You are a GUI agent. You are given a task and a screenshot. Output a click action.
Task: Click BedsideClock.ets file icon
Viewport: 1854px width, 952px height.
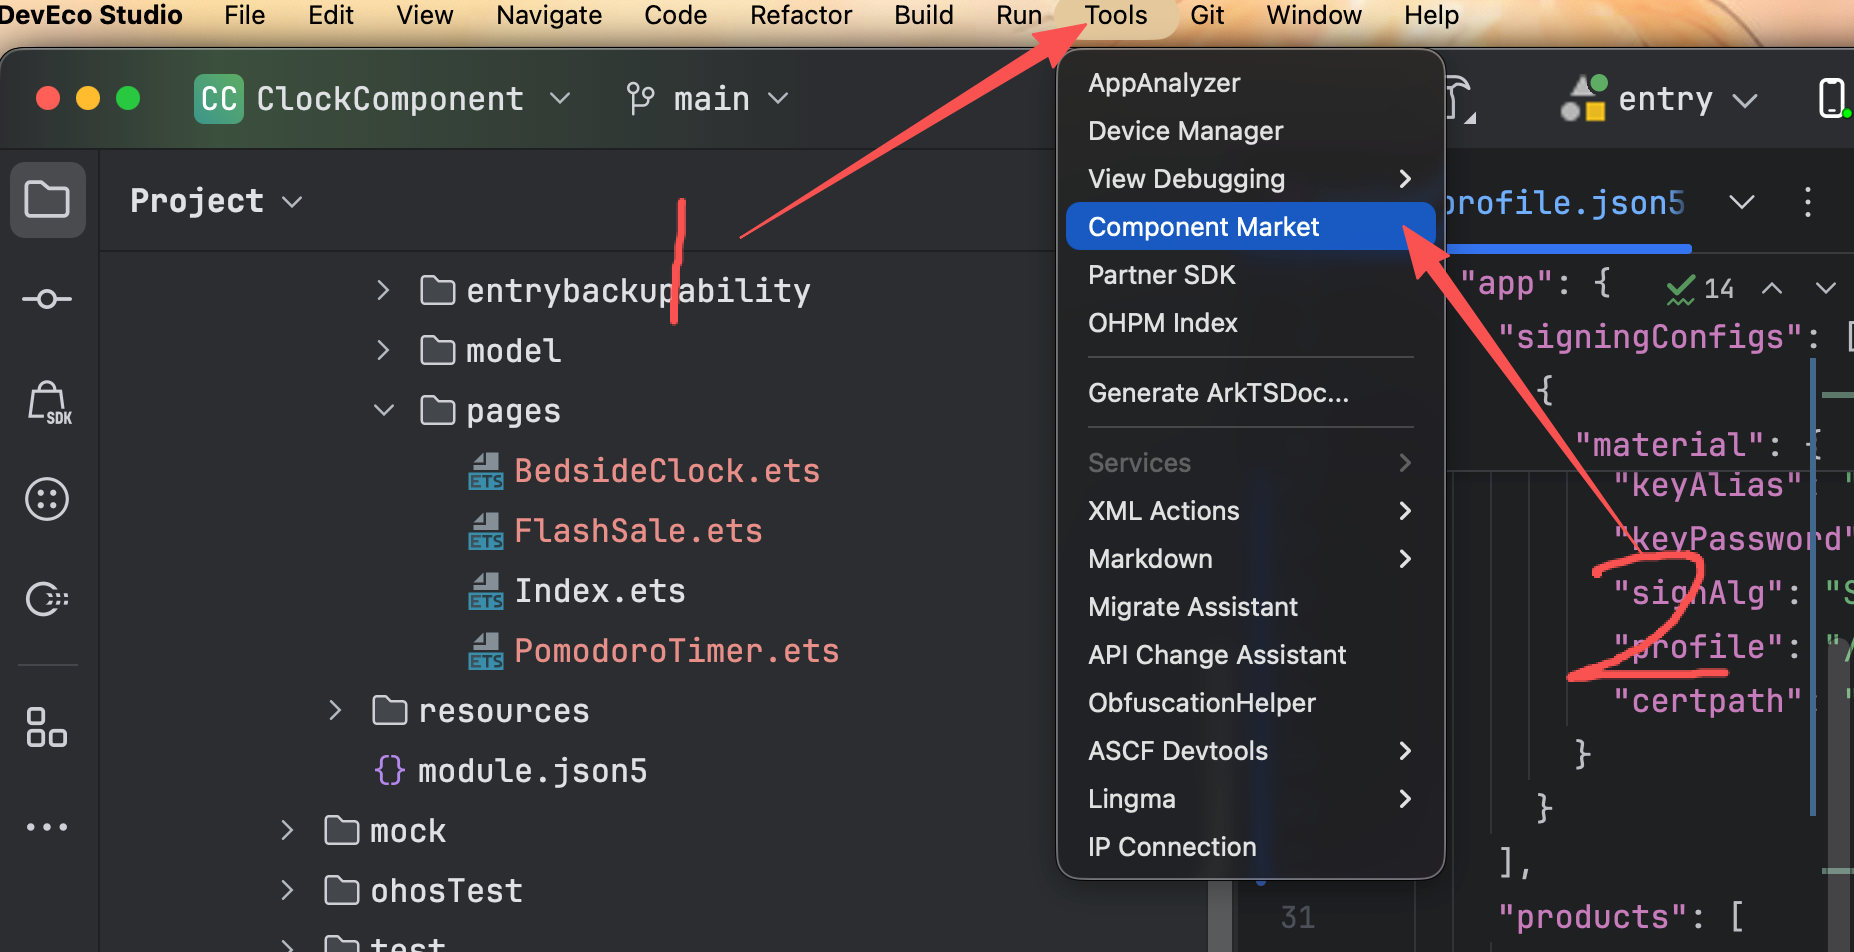pos(486,471)
